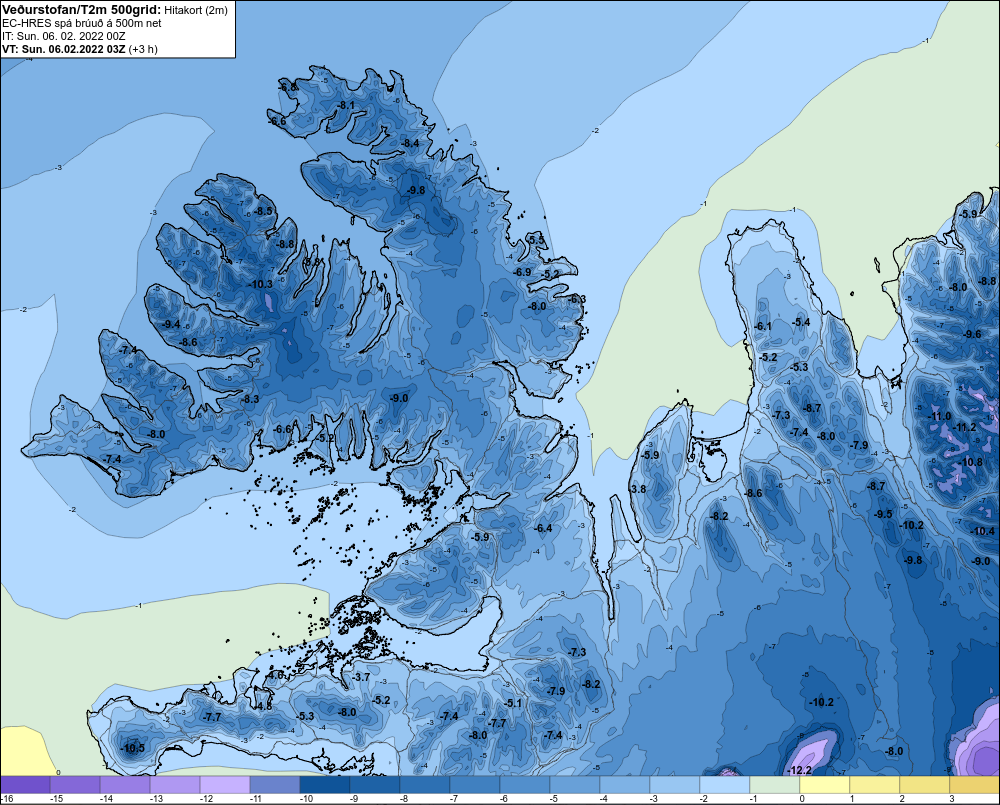Click the -16 legend scale label
This screenshot has height=805, width=1000.
coord(6,799)
